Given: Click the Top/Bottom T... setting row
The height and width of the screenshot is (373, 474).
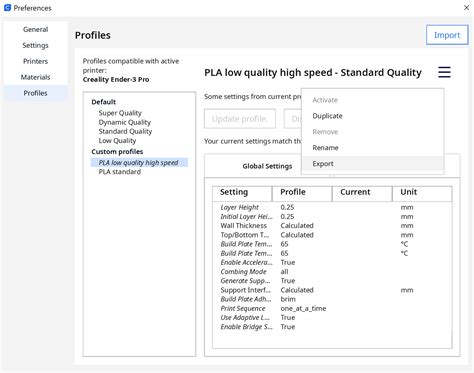Looking at the screenshot, I should point(332,235).
